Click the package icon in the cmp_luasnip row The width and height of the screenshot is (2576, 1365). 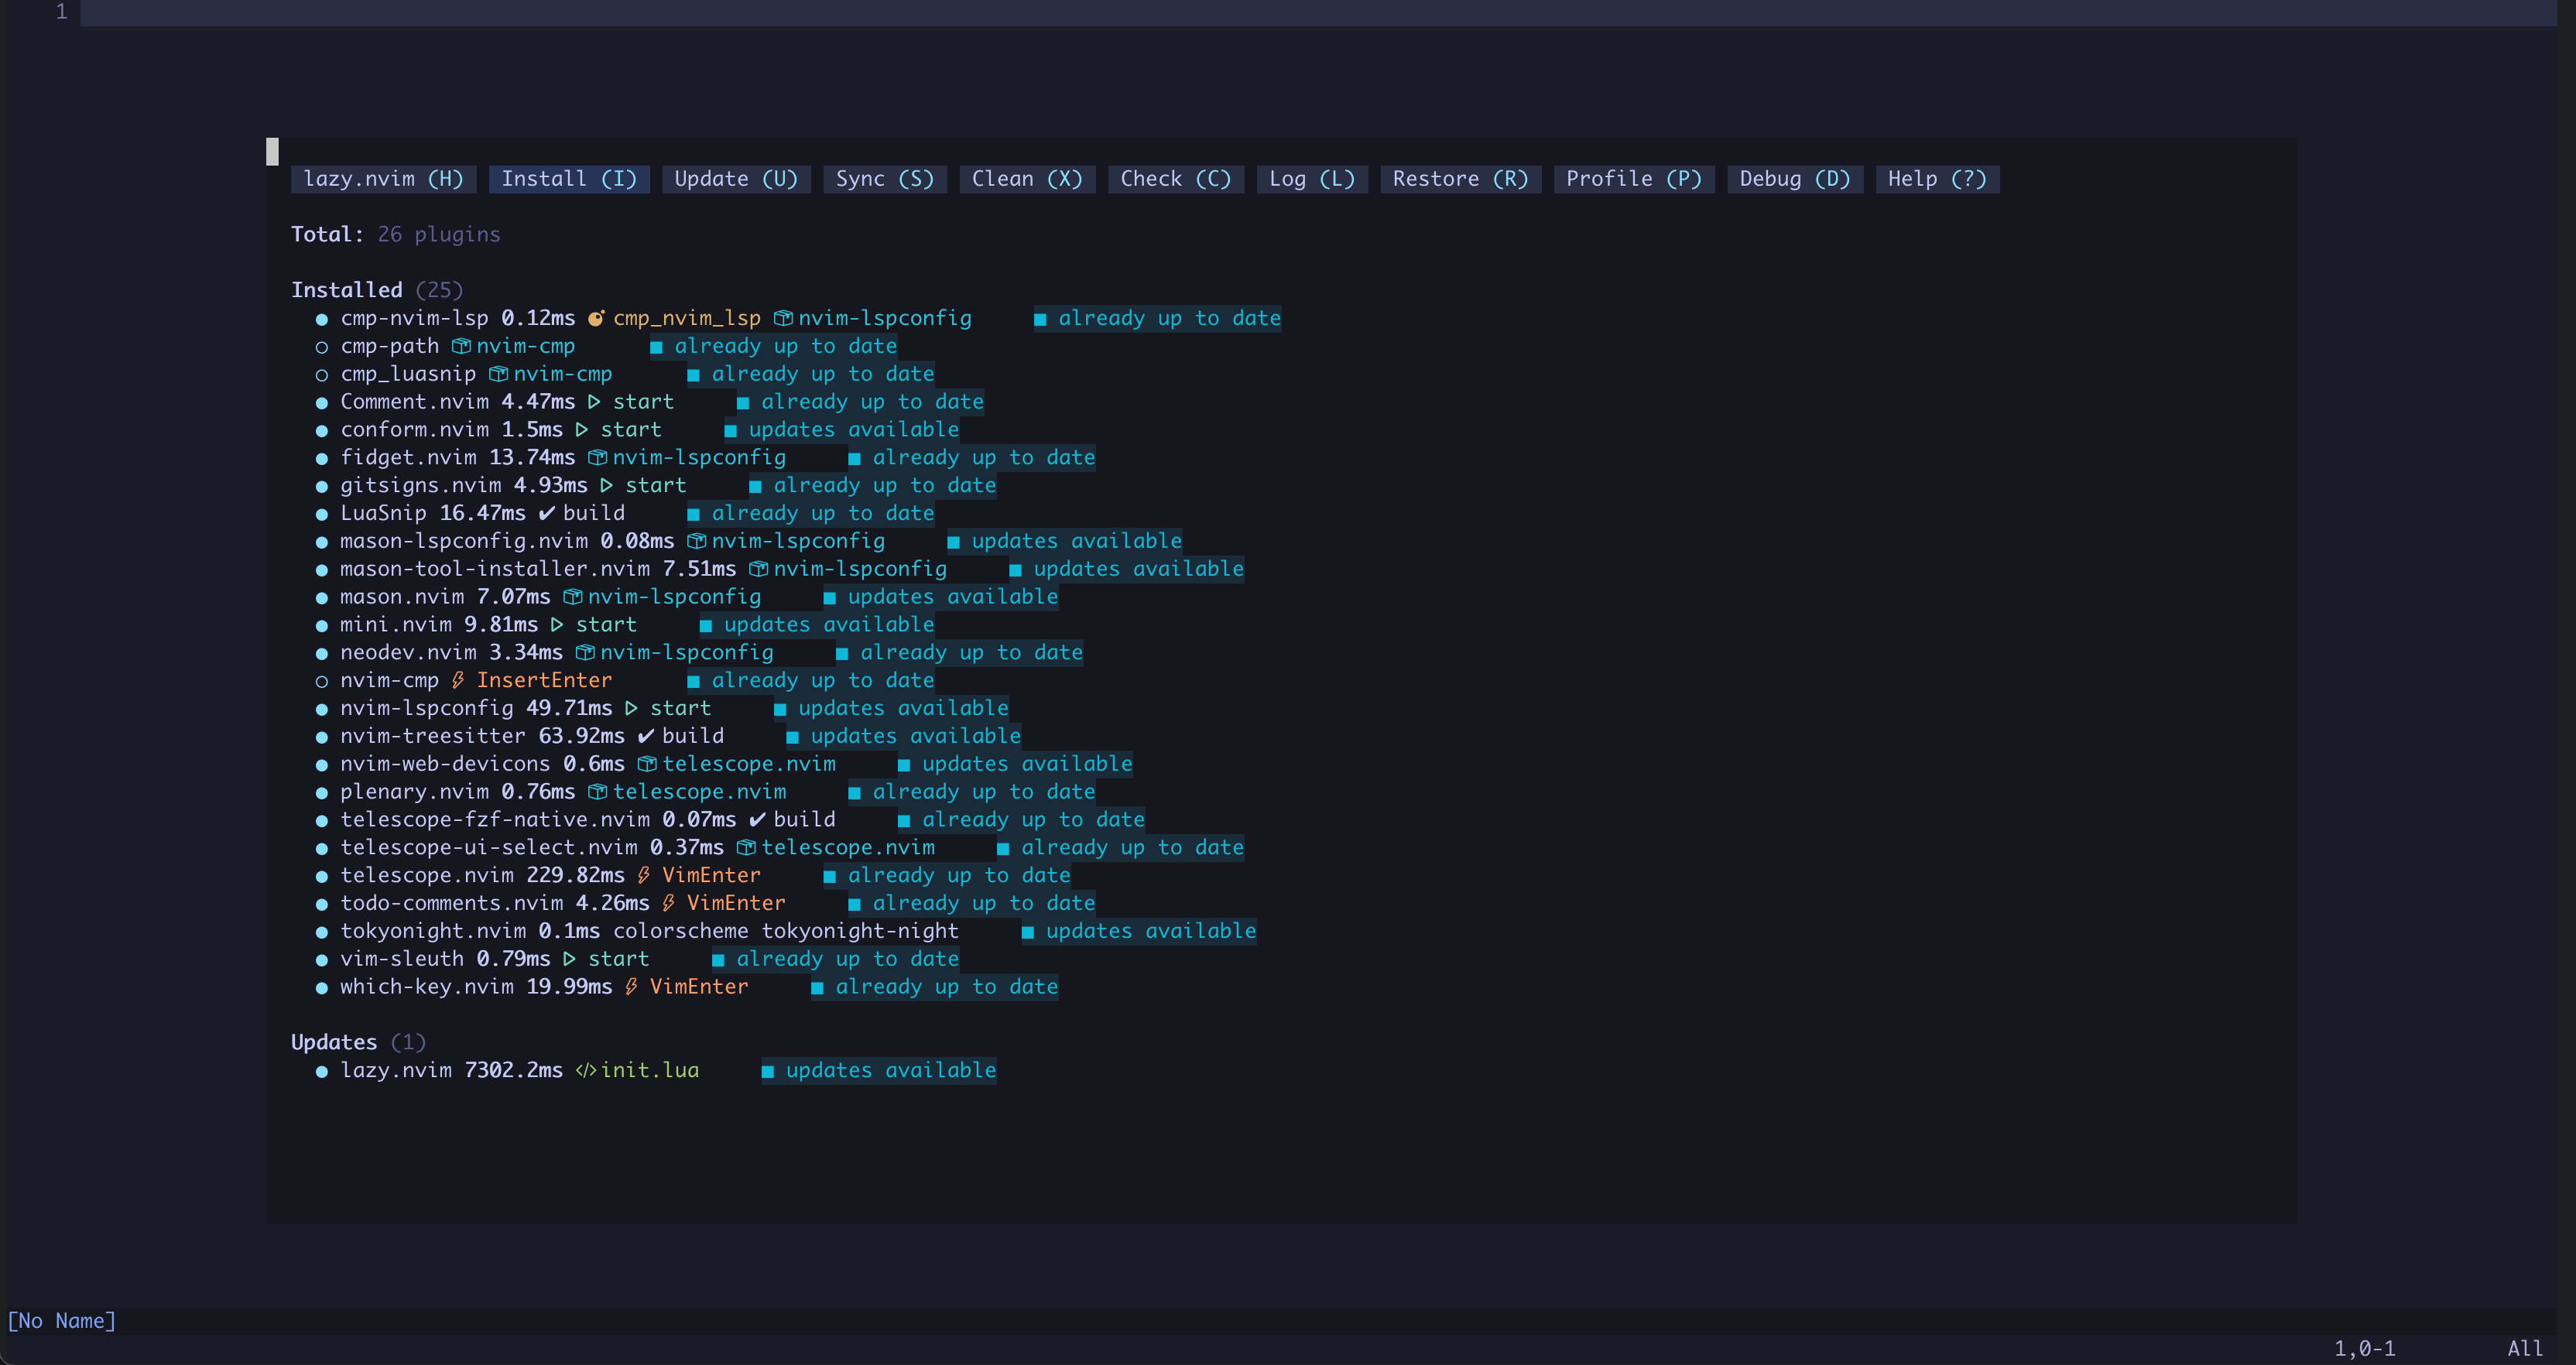pos(498,374)
